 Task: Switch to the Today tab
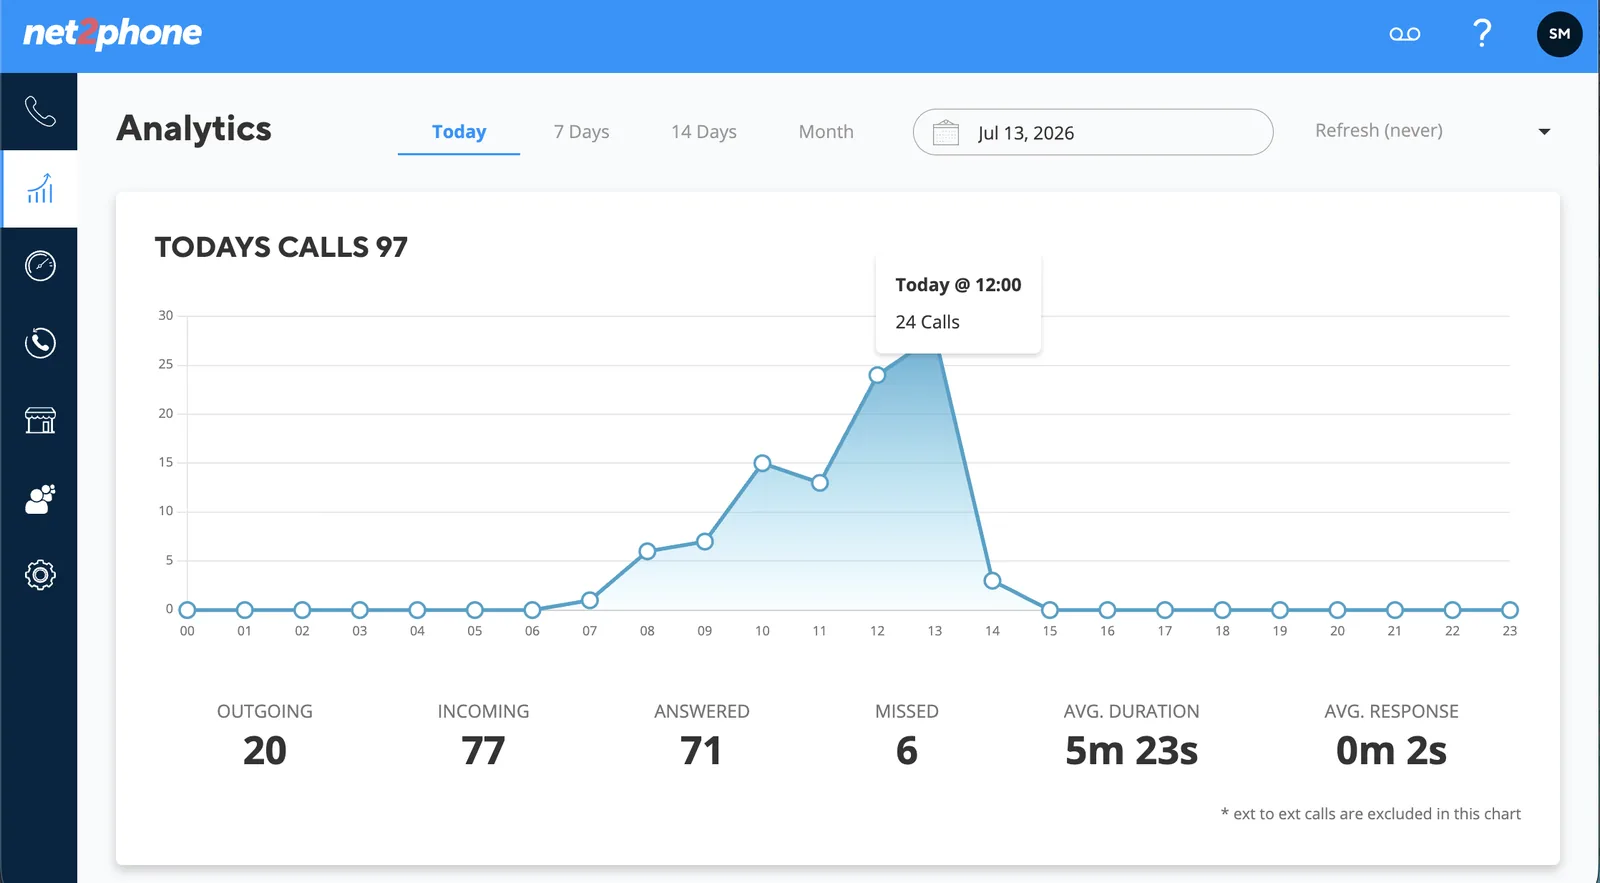(x=459, y=132)
